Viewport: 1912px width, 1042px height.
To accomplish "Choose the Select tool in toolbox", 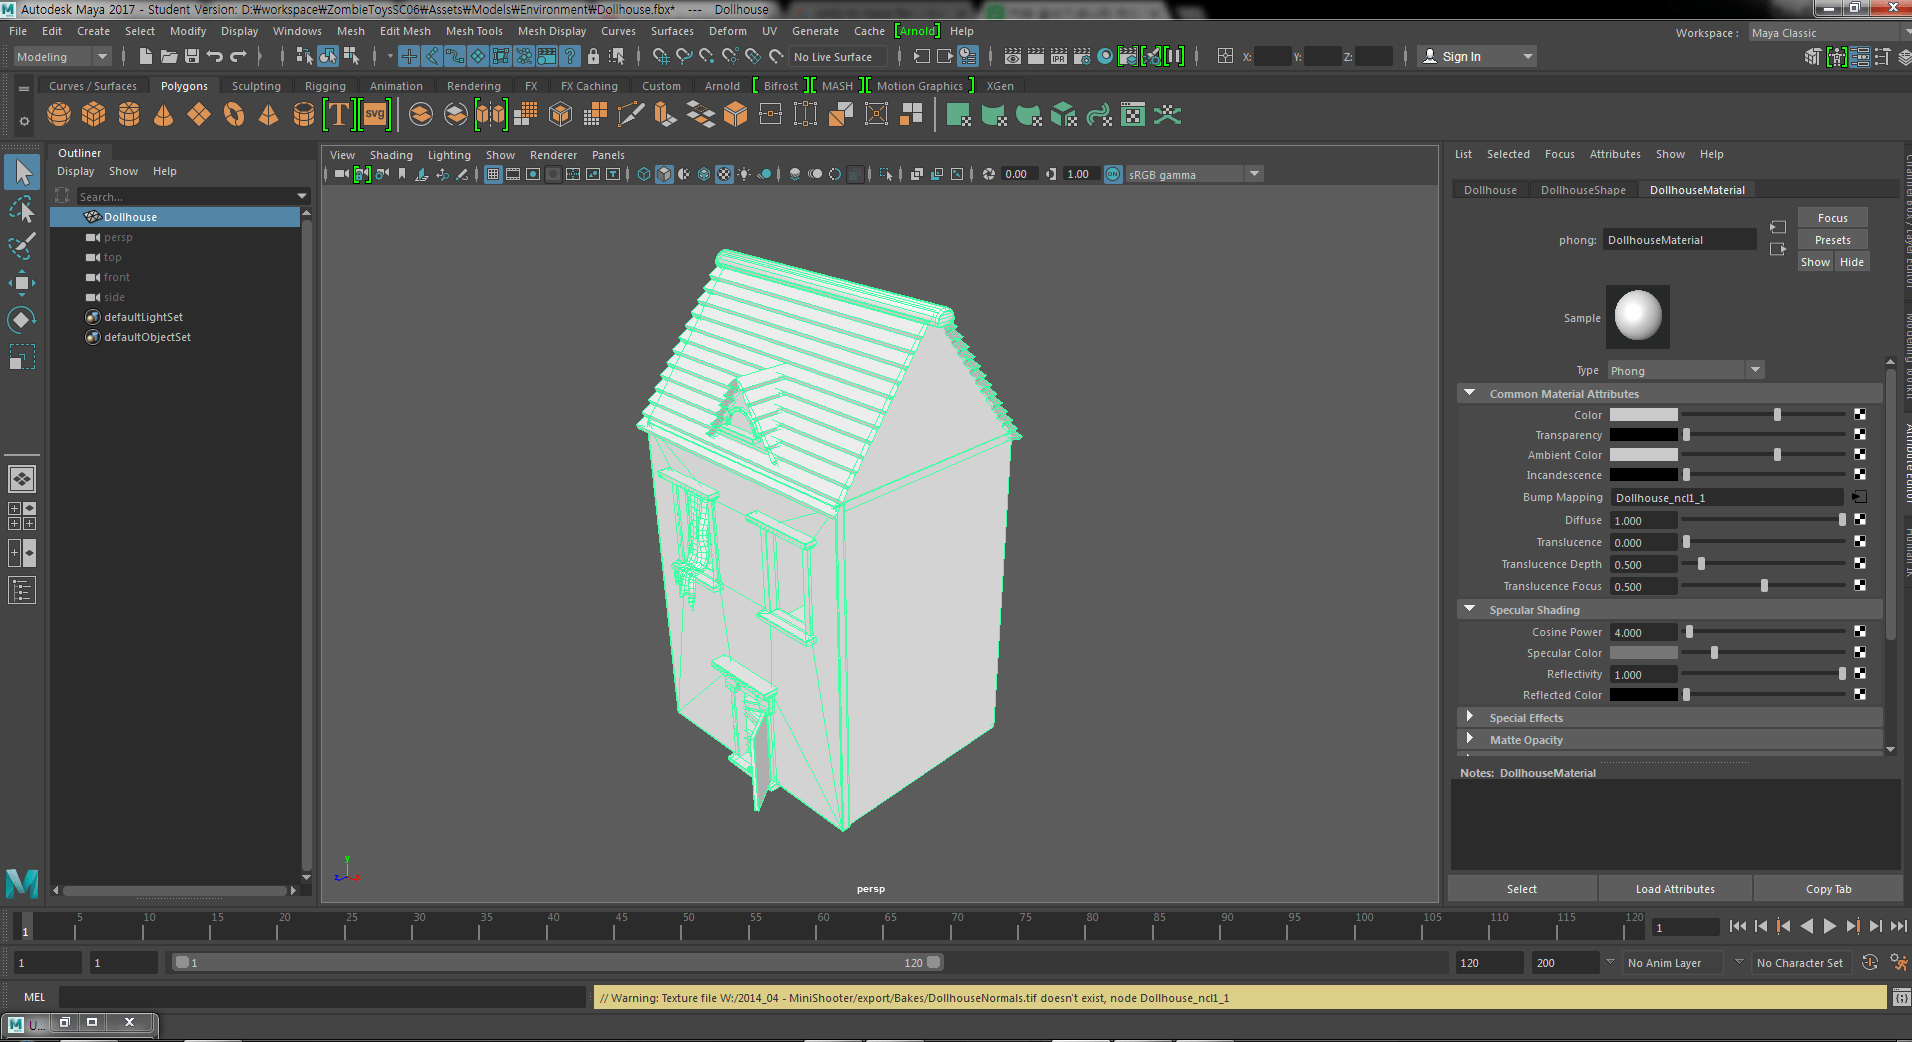I will [22, 172].
